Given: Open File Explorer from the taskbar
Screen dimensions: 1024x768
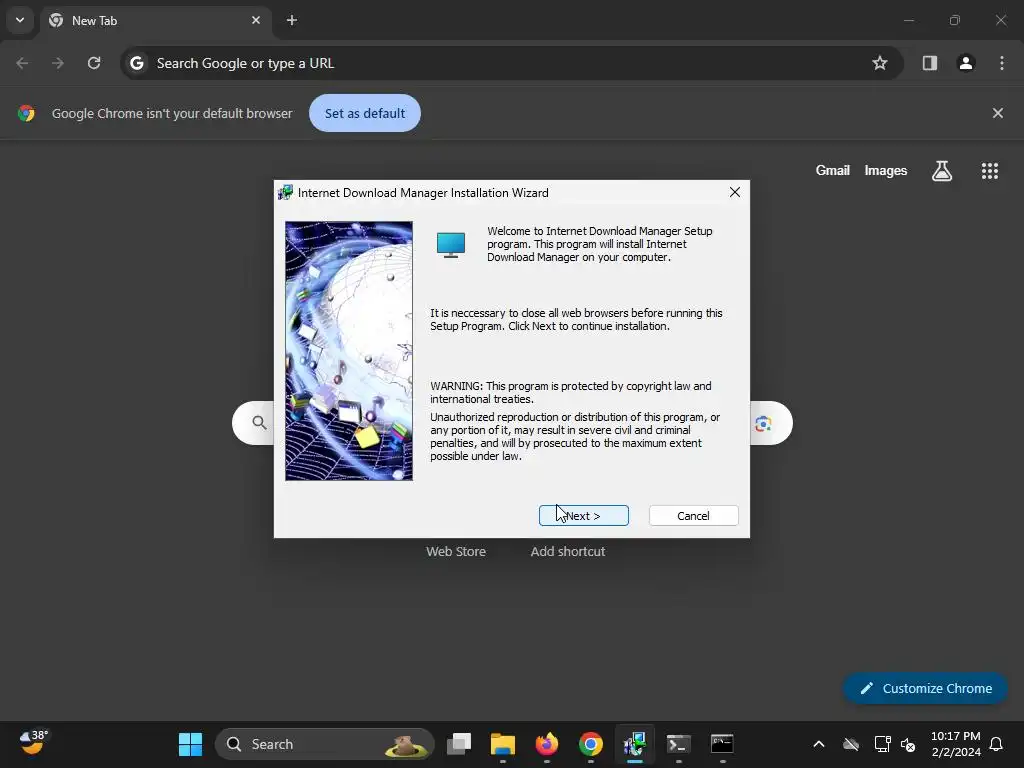Looking at the screenshot, I should [503, 744].
